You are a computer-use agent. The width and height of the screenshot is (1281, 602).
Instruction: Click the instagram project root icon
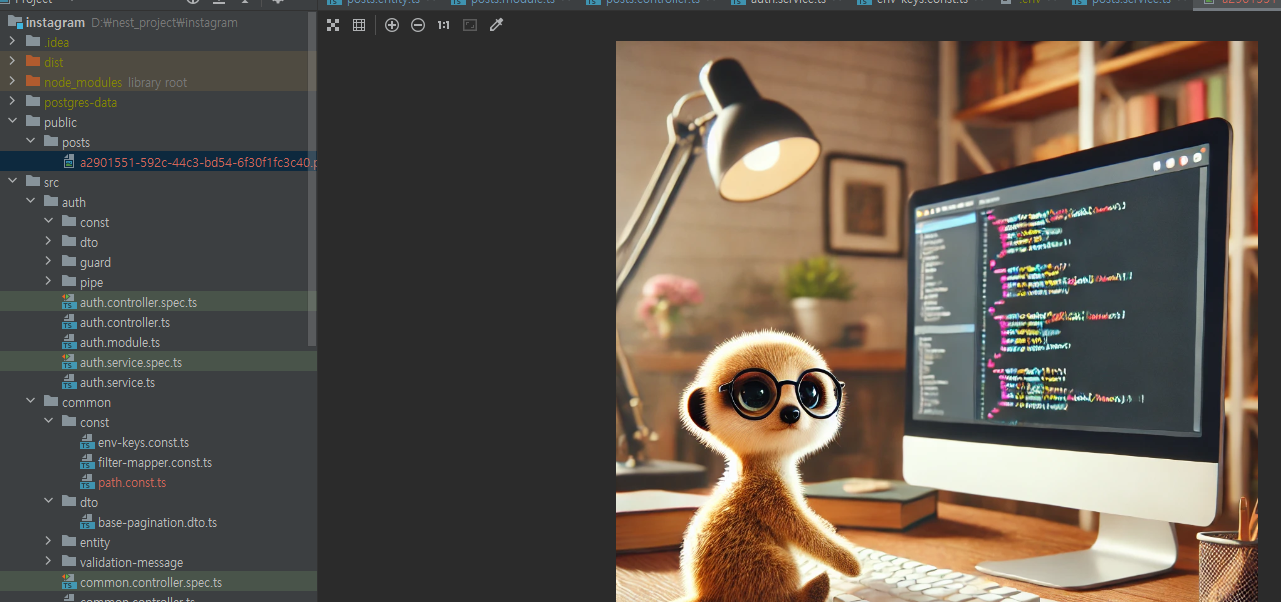(15, 22)
